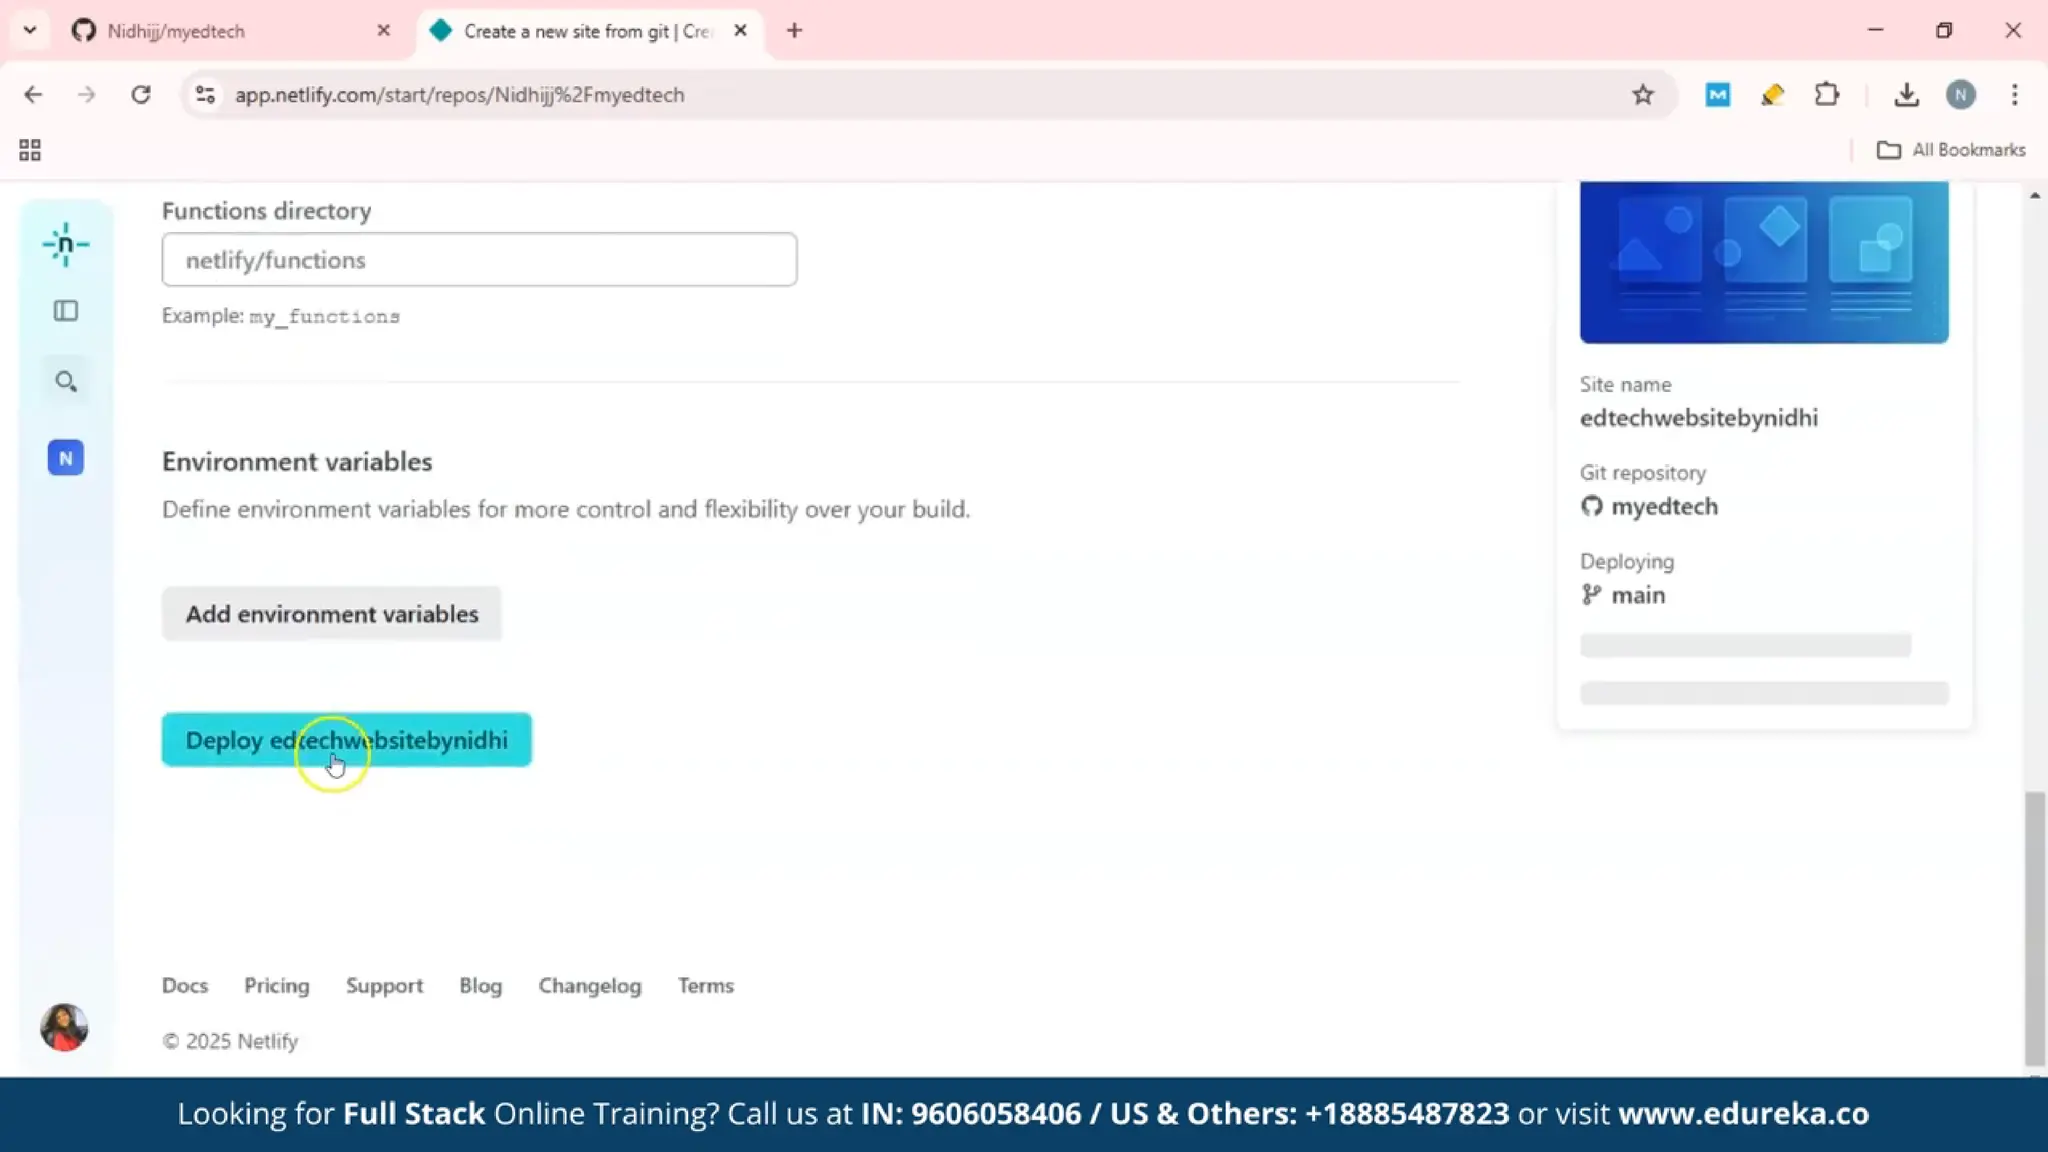The height and width of the screenshot is (1152, 2048).
Task: Focus the Functions directory input field
Action: point(479,260)
